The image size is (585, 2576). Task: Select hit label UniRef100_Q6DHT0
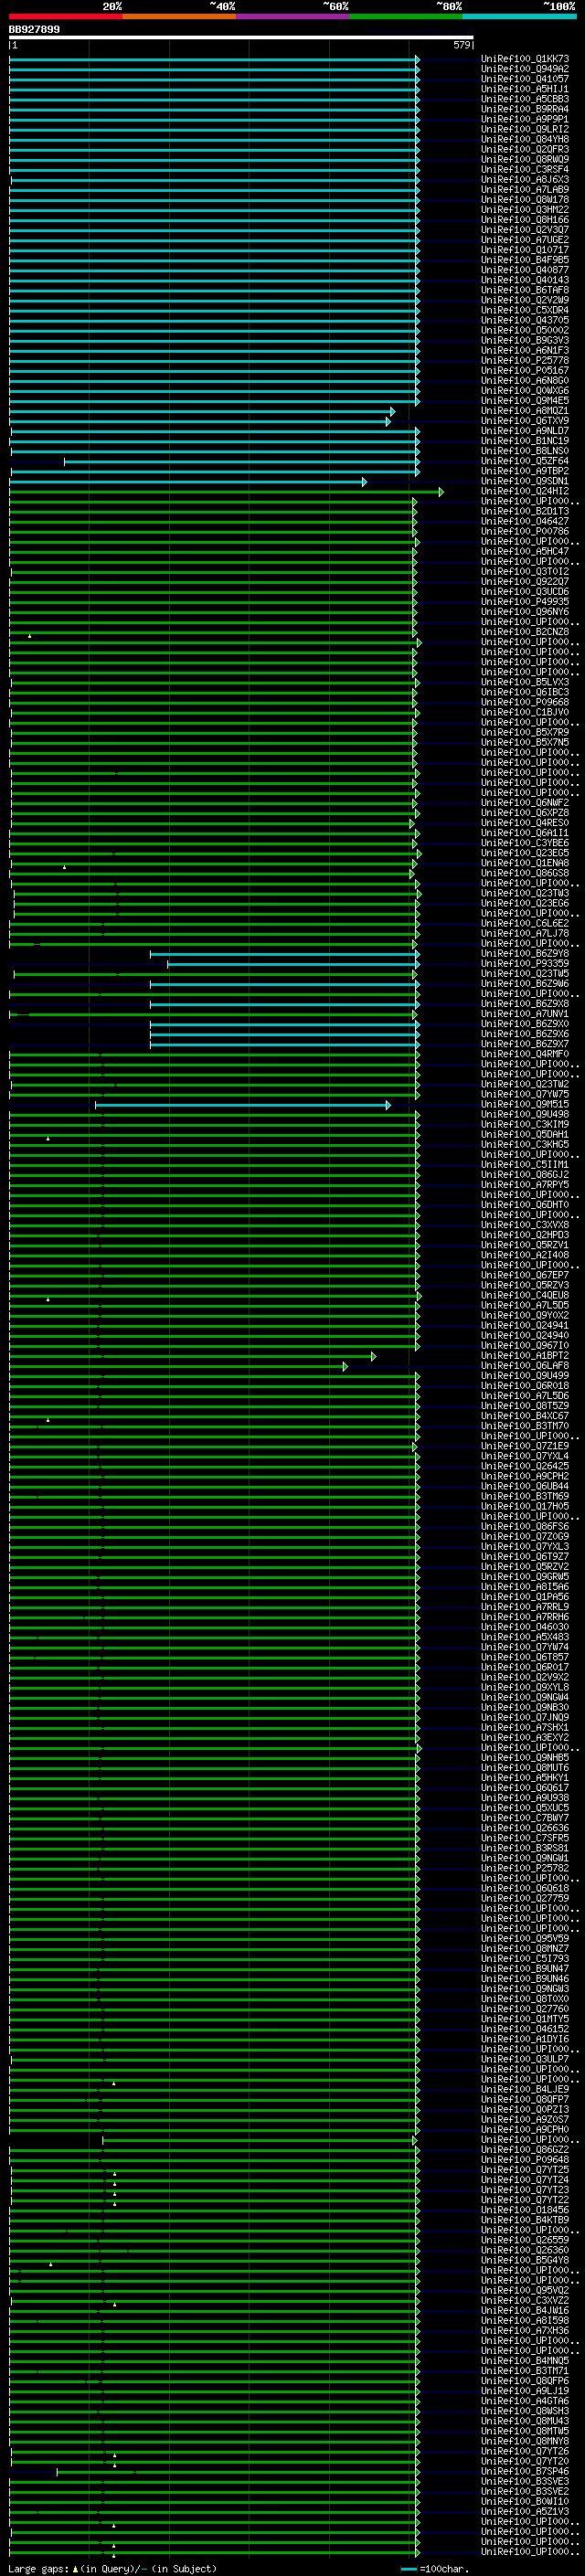pos(525,1205)
